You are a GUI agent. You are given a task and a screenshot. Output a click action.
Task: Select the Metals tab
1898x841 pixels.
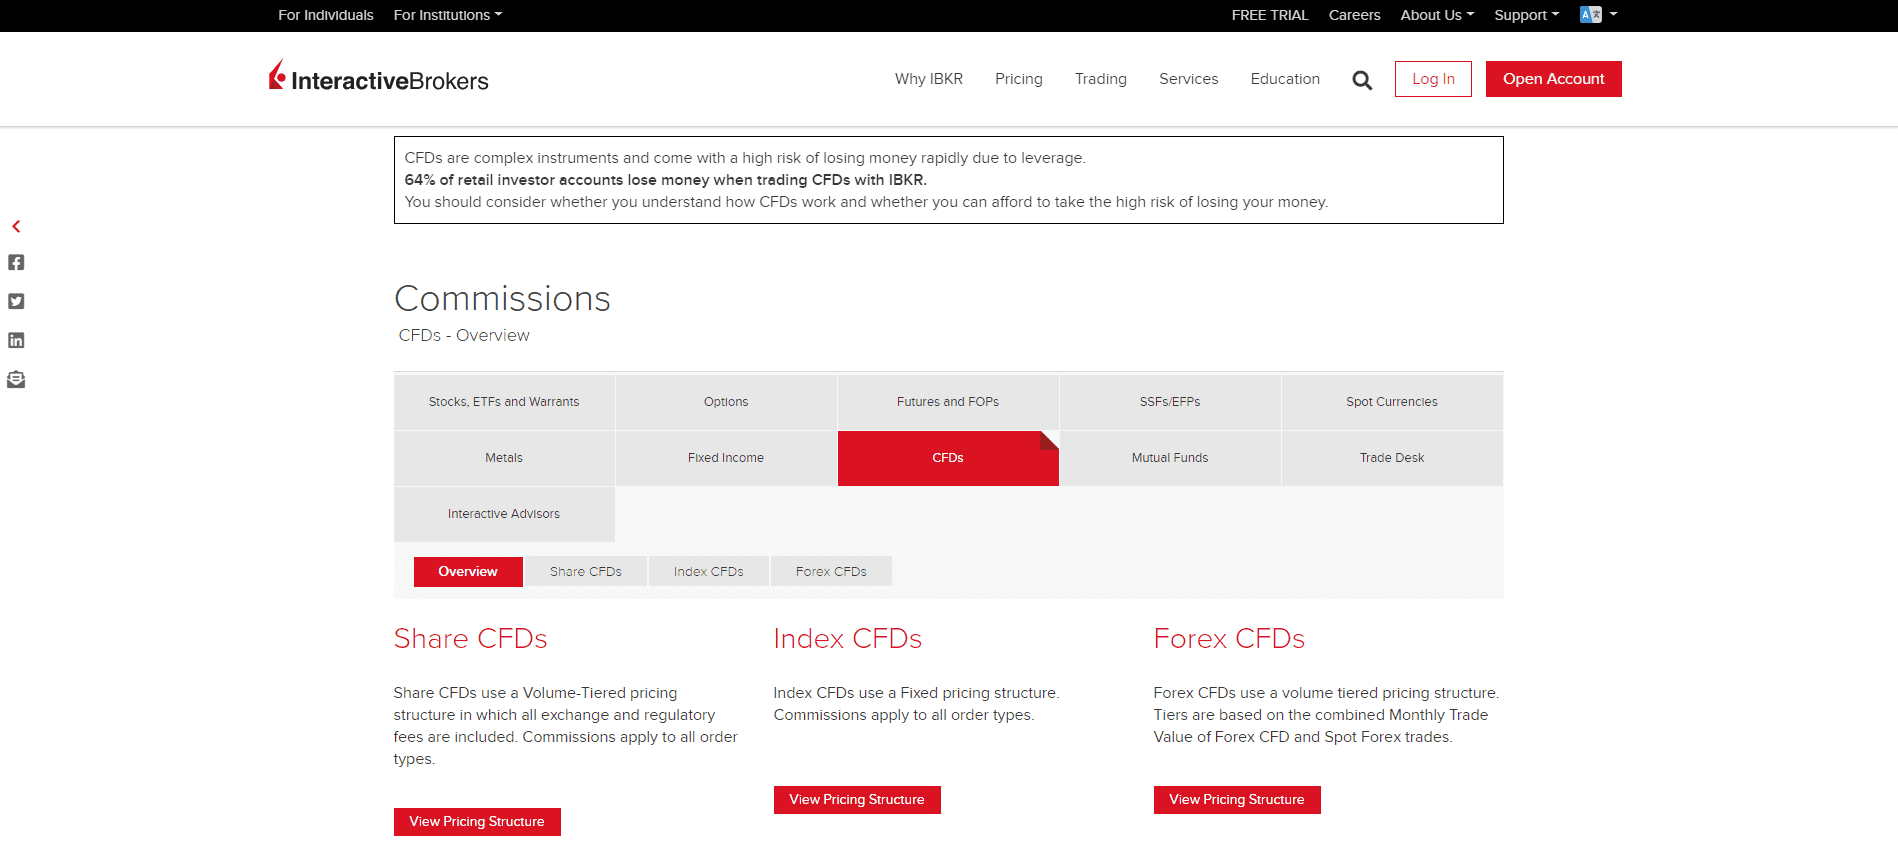coord(504,458)
